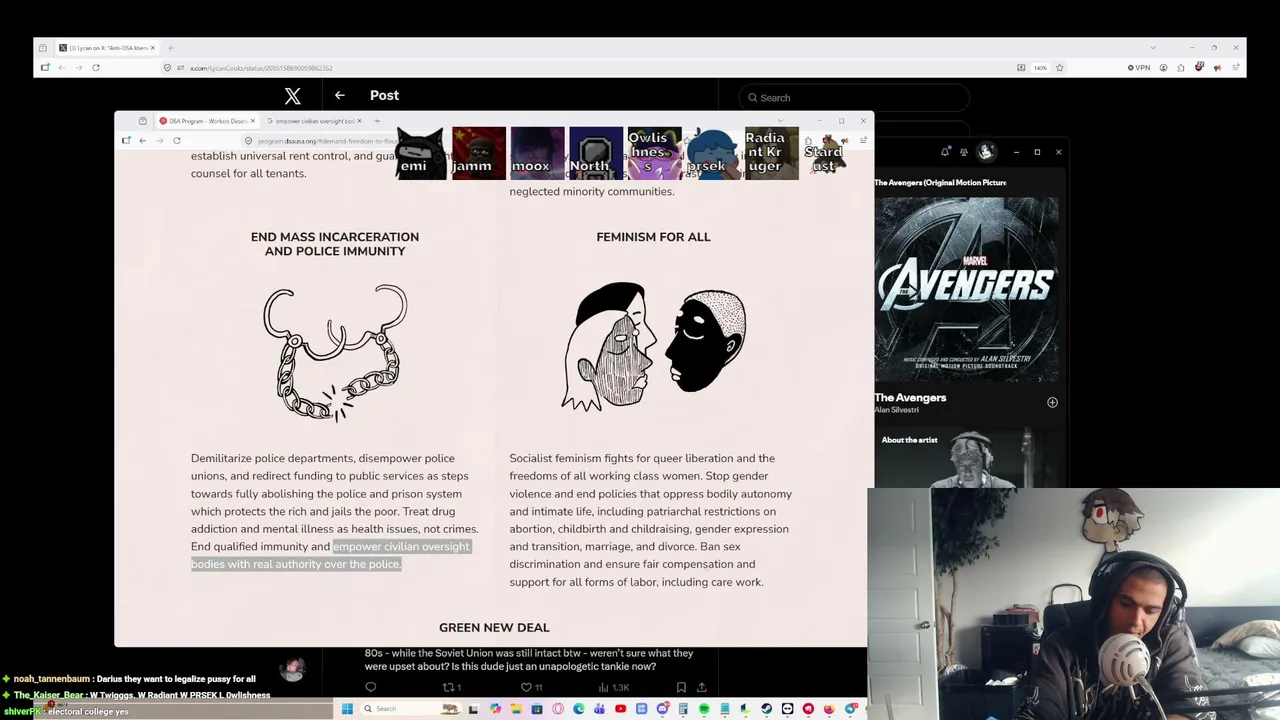1280x720 pixels.
Task: Click the Owlishness avatar in the overlay
Action: pyautogui.click(x=654, y=153)
